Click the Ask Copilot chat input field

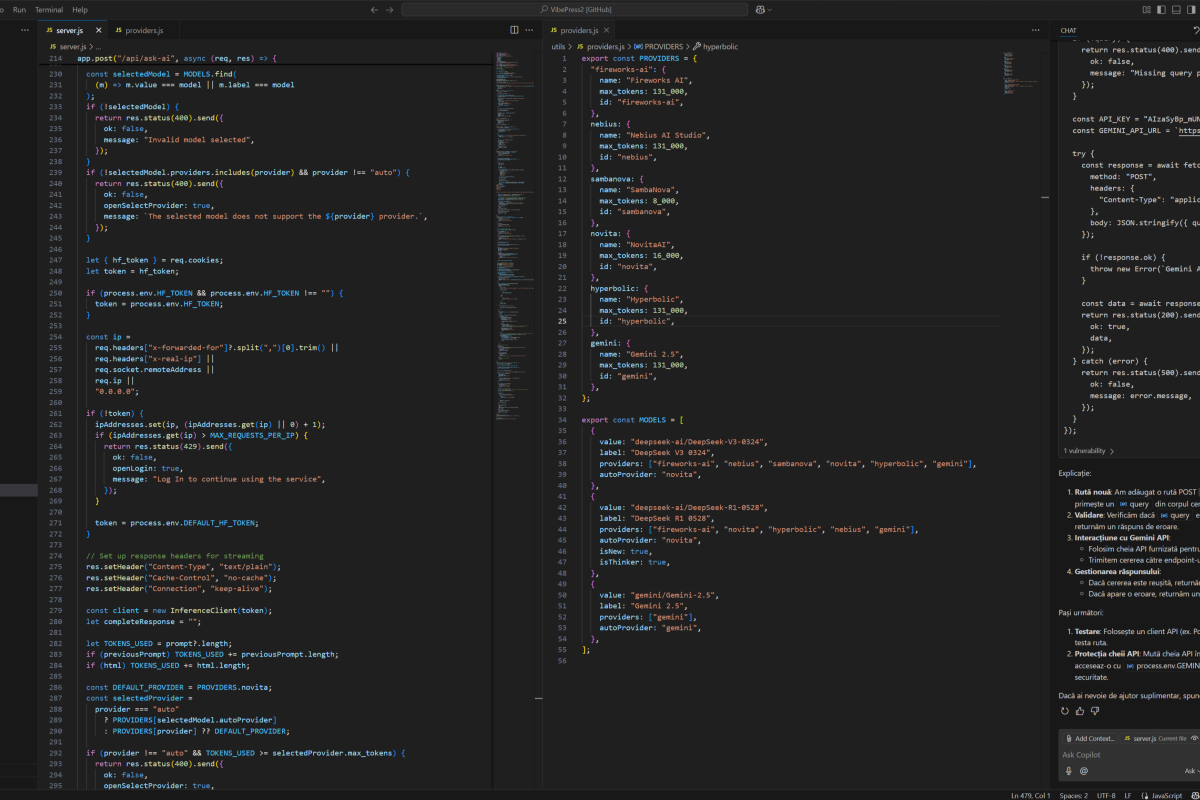point(1130,755)
